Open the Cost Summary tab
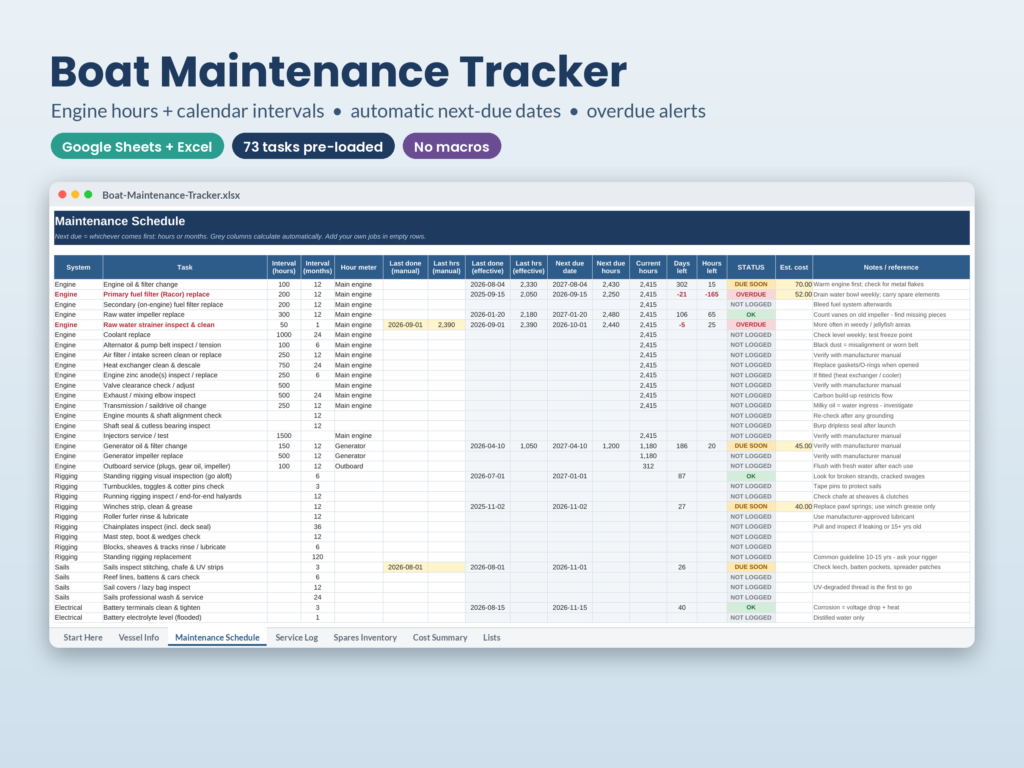This screenshot has height=768, width=1024. (x=440, y=637)
